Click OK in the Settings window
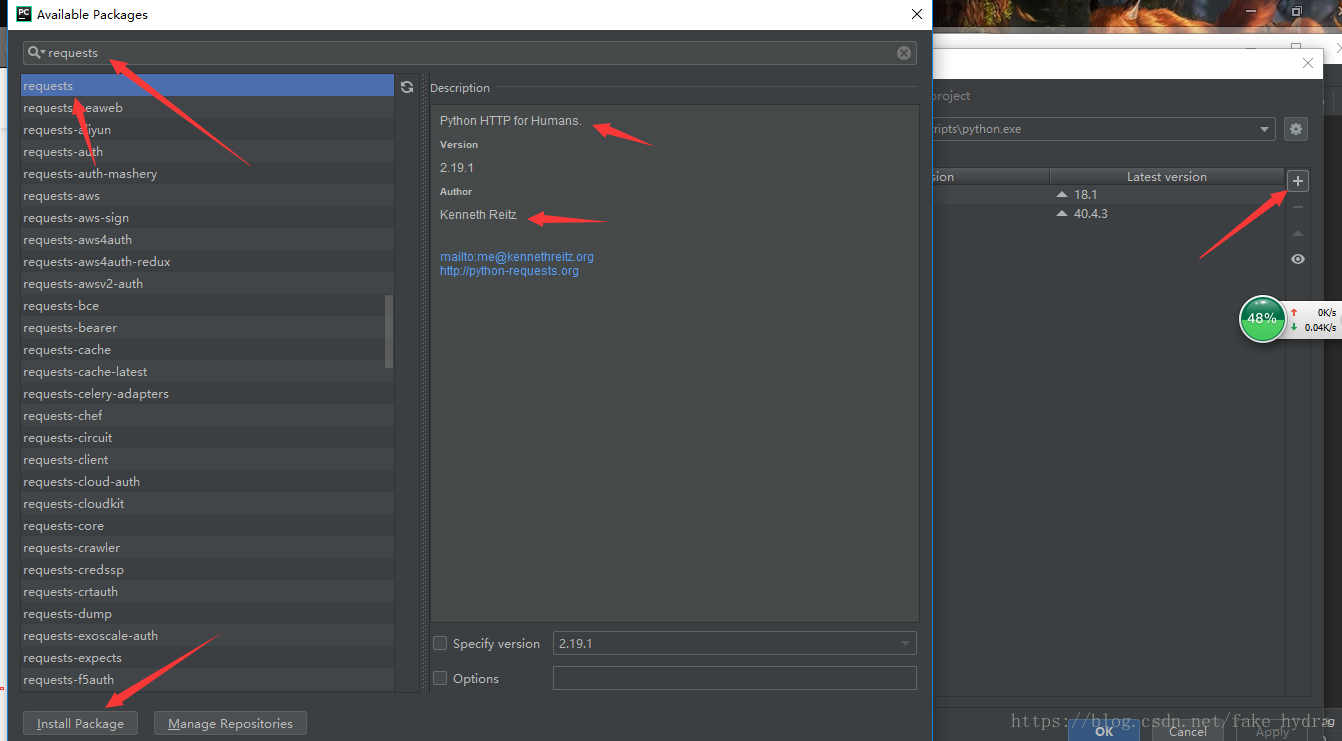This screenshot has width=1342, height=741. (x=1104, y=731)
